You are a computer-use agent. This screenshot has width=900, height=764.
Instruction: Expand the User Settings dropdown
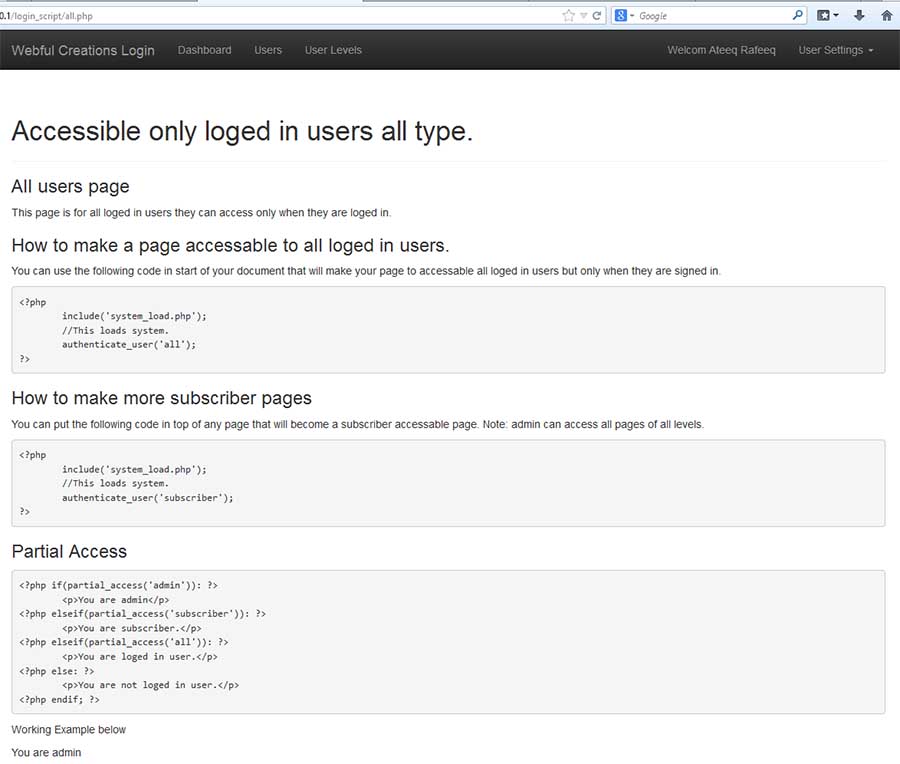835,50
